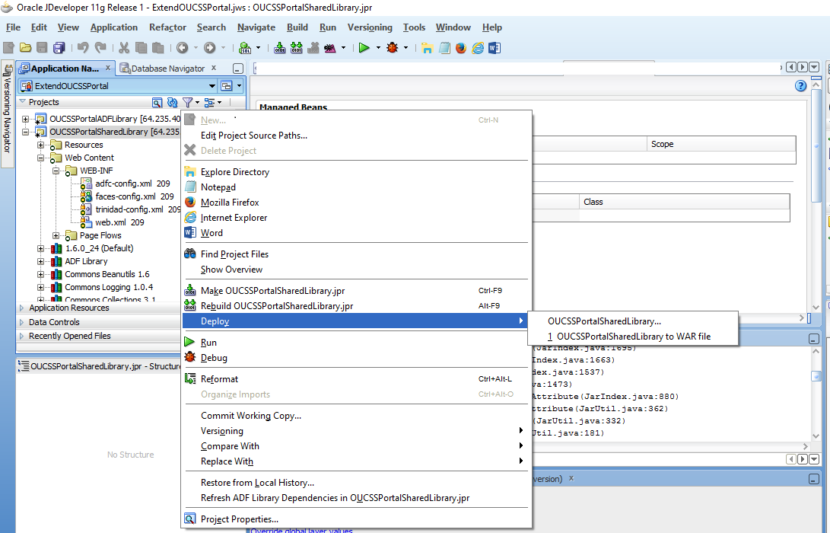Minimize the Application Navigator panel

click(x=238, y=68)
